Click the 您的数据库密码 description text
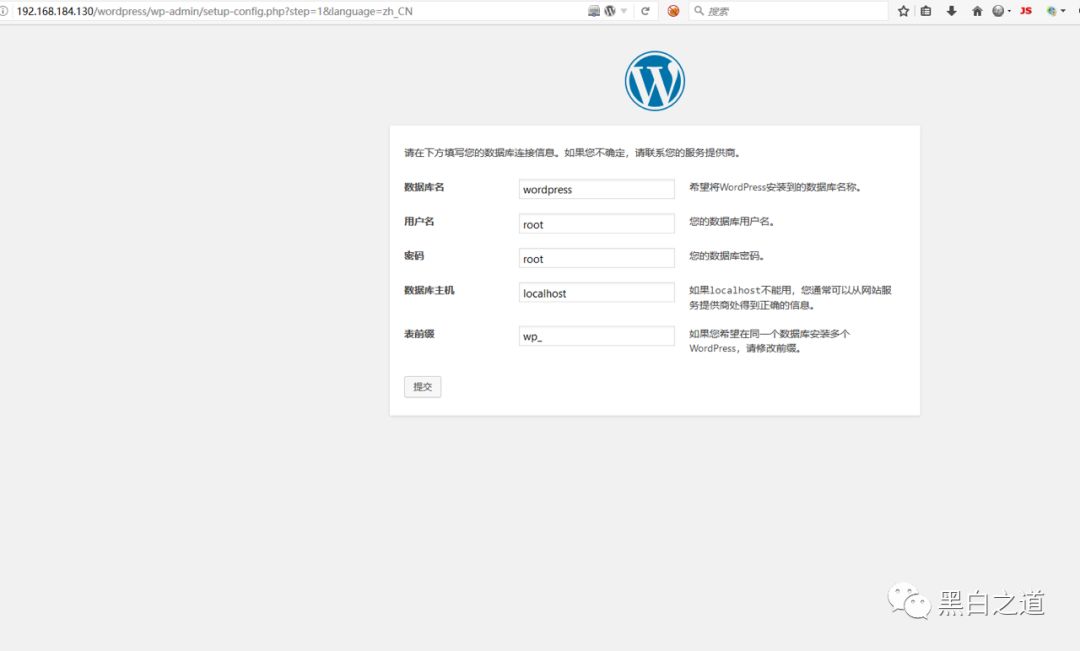Viewport: 1080px width, 651px height. [727, 256]
